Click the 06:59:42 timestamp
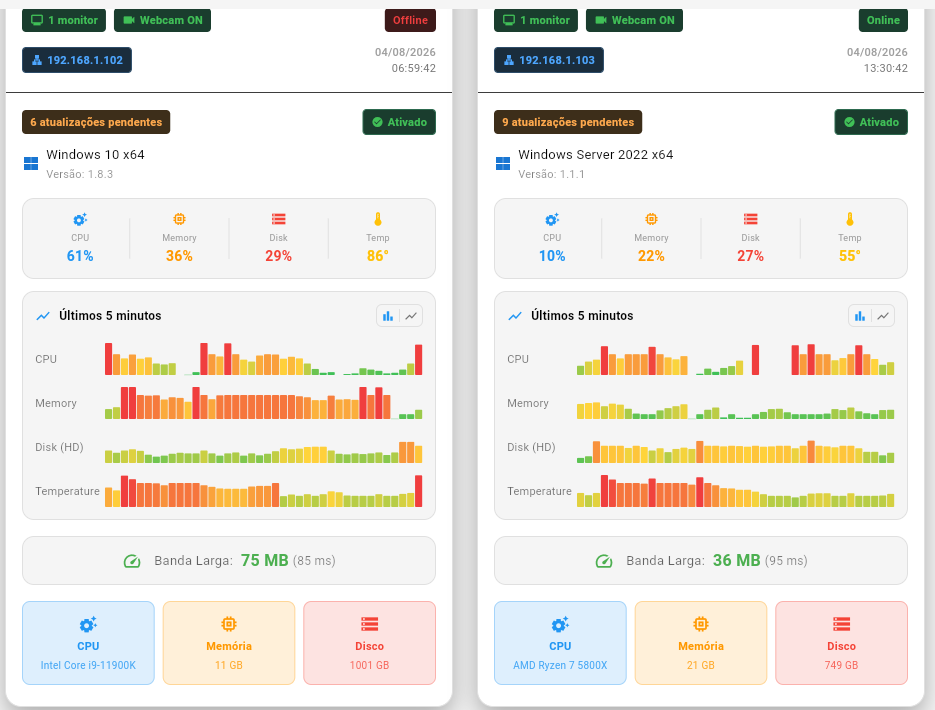 414,68
